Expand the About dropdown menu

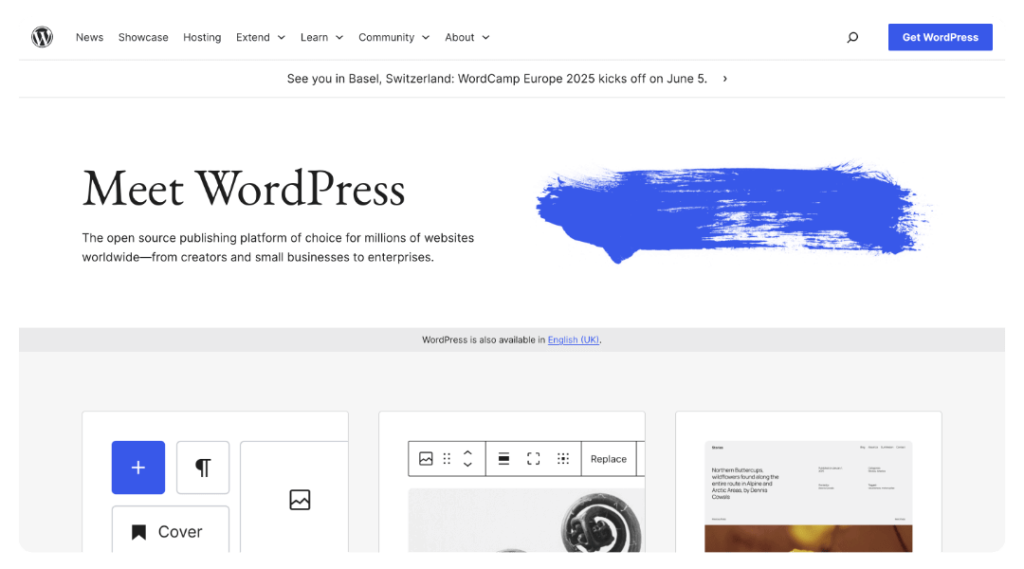(x=467, y=38)
